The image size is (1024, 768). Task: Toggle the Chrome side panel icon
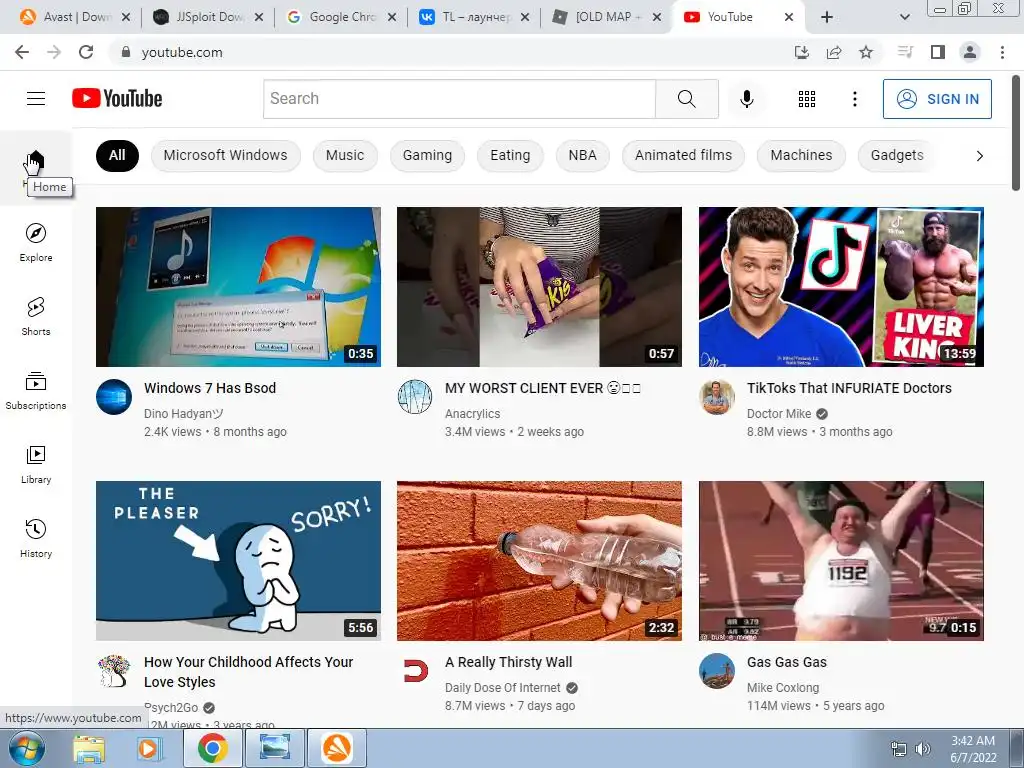938,52
